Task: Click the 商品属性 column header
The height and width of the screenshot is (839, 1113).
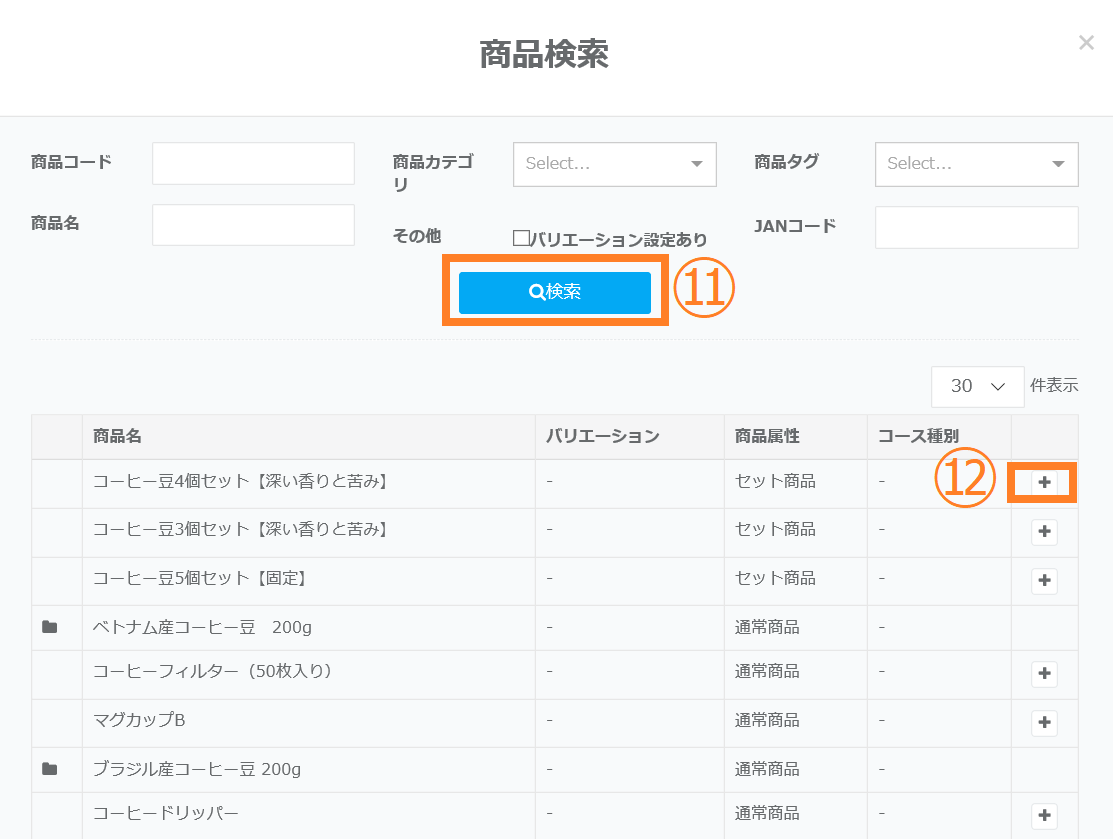Action: click(x=767, y=437)
